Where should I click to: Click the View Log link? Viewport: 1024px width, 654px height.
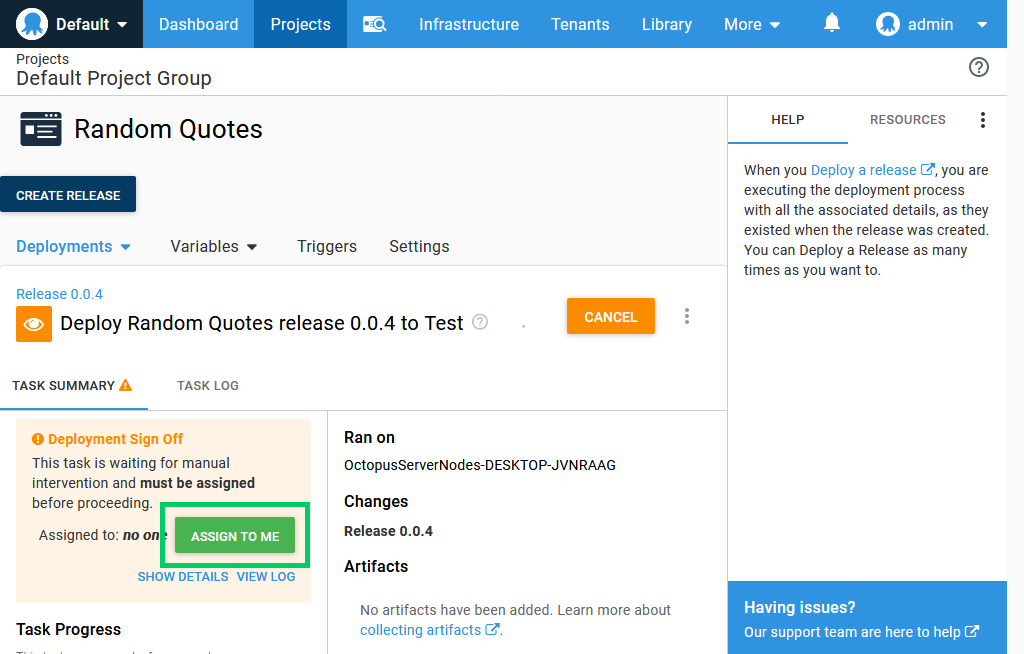tap(266, 576)
